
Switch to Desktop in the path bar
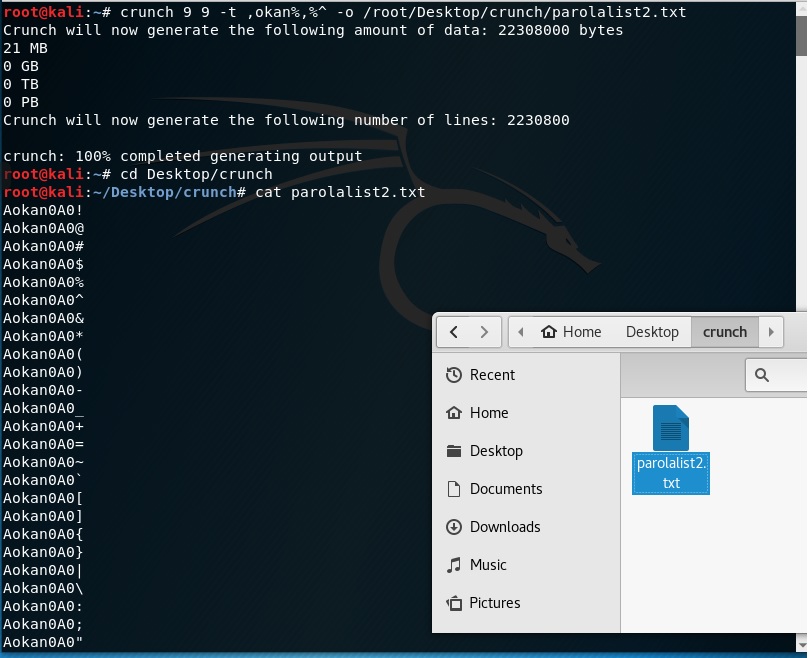coord(652,332)
